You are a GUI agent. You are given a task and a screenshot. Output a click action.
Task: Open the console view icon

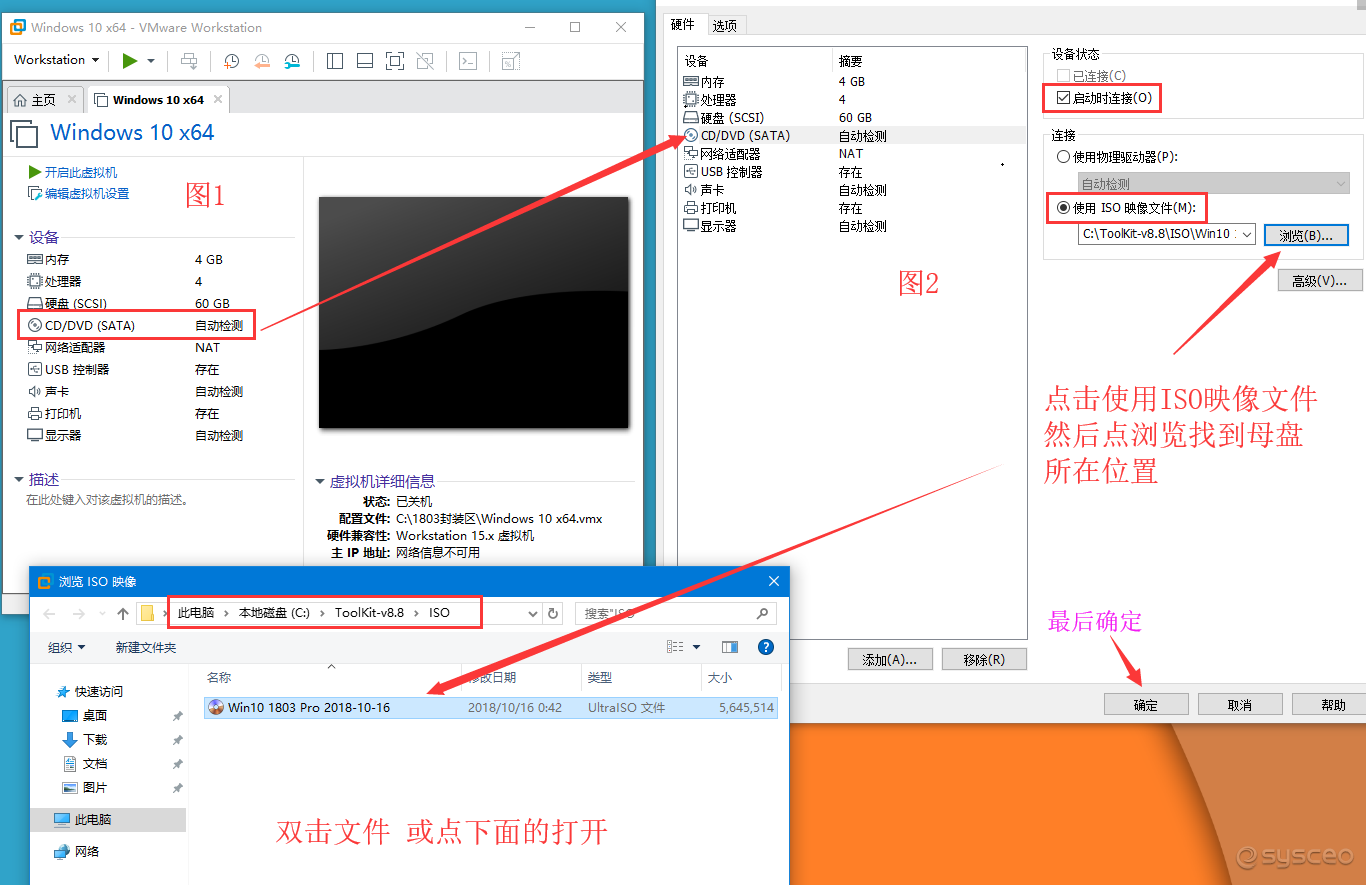pyautogui.click(x=468, y=61)
